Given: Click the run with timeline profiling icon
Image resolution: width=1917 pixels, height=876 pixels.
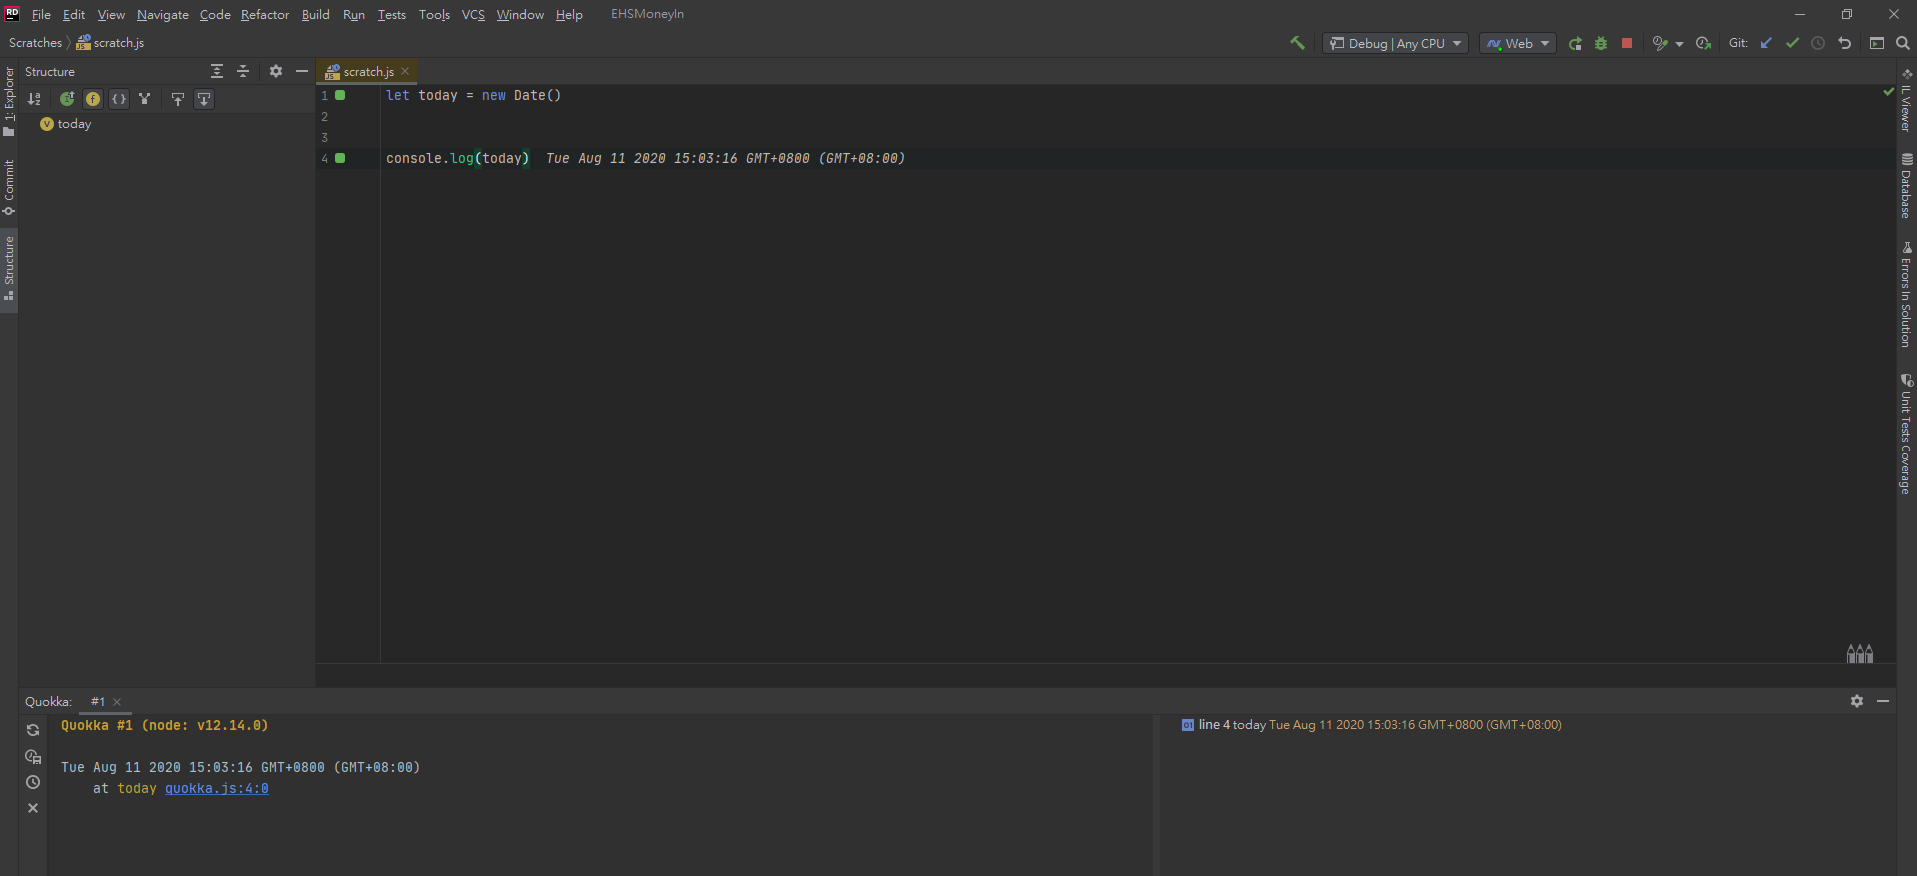Looking at the screenshot, I should tap(1704, 43).
